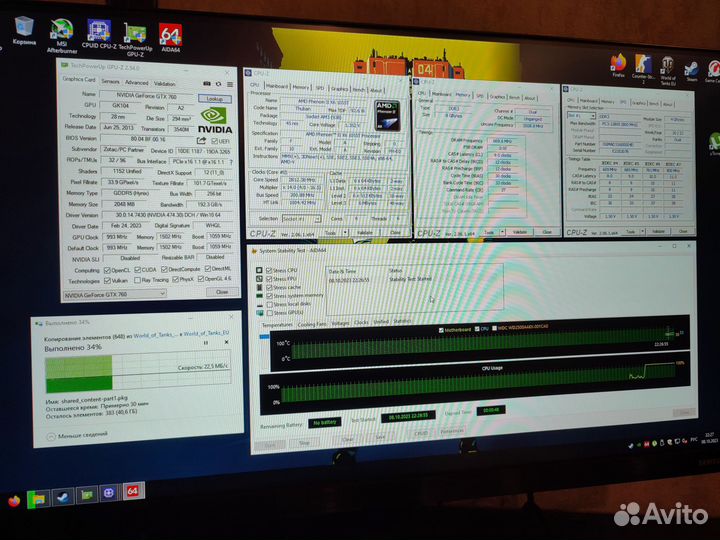Screen dimensions: 720x540
Task: Click the GPU-Z BIOS export share icon
Action: (x=201, y=141)
